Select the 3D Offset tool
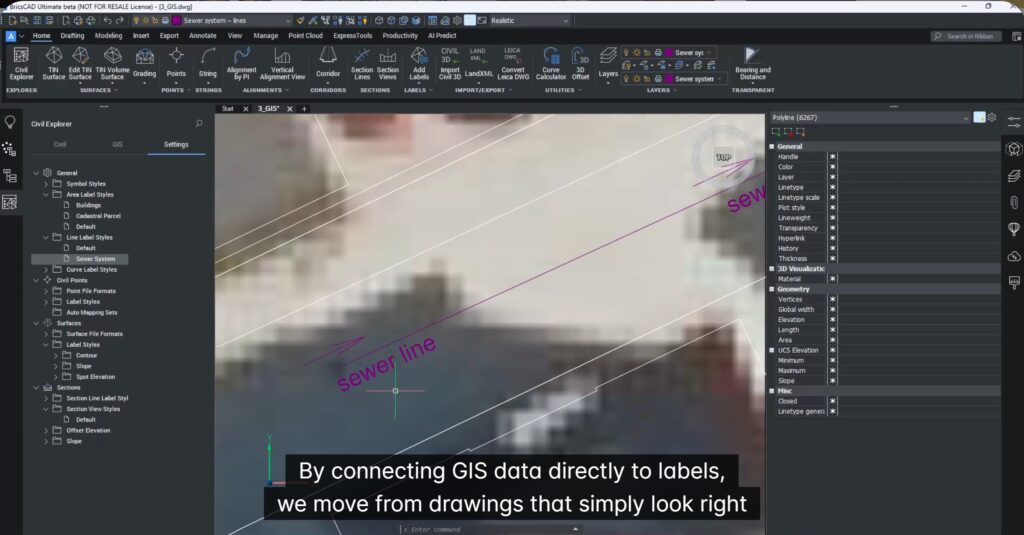The width and height of the screenshot is (1024, 535). (580, 63)
